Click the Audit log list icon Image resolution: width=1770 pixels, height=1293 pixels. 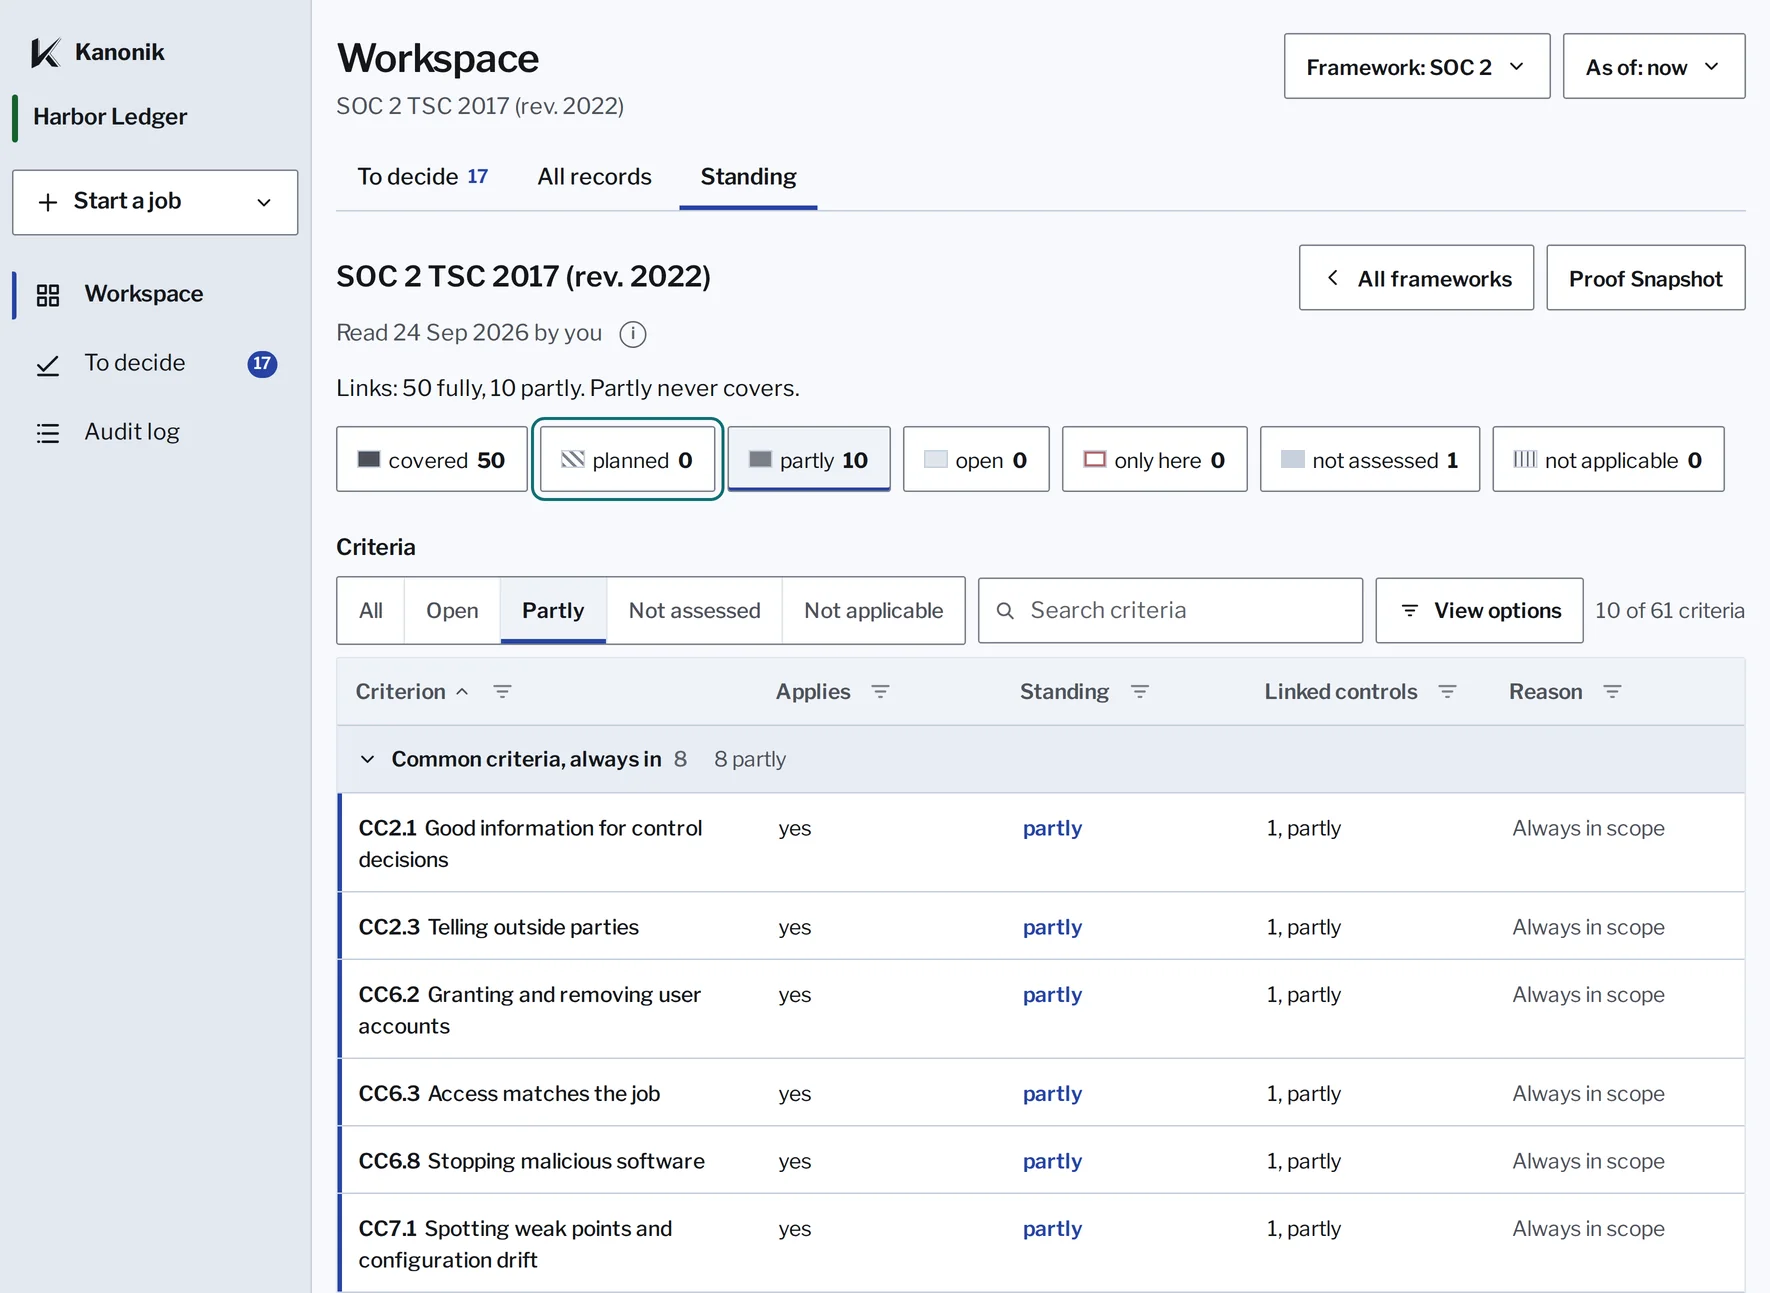(48, 433)
